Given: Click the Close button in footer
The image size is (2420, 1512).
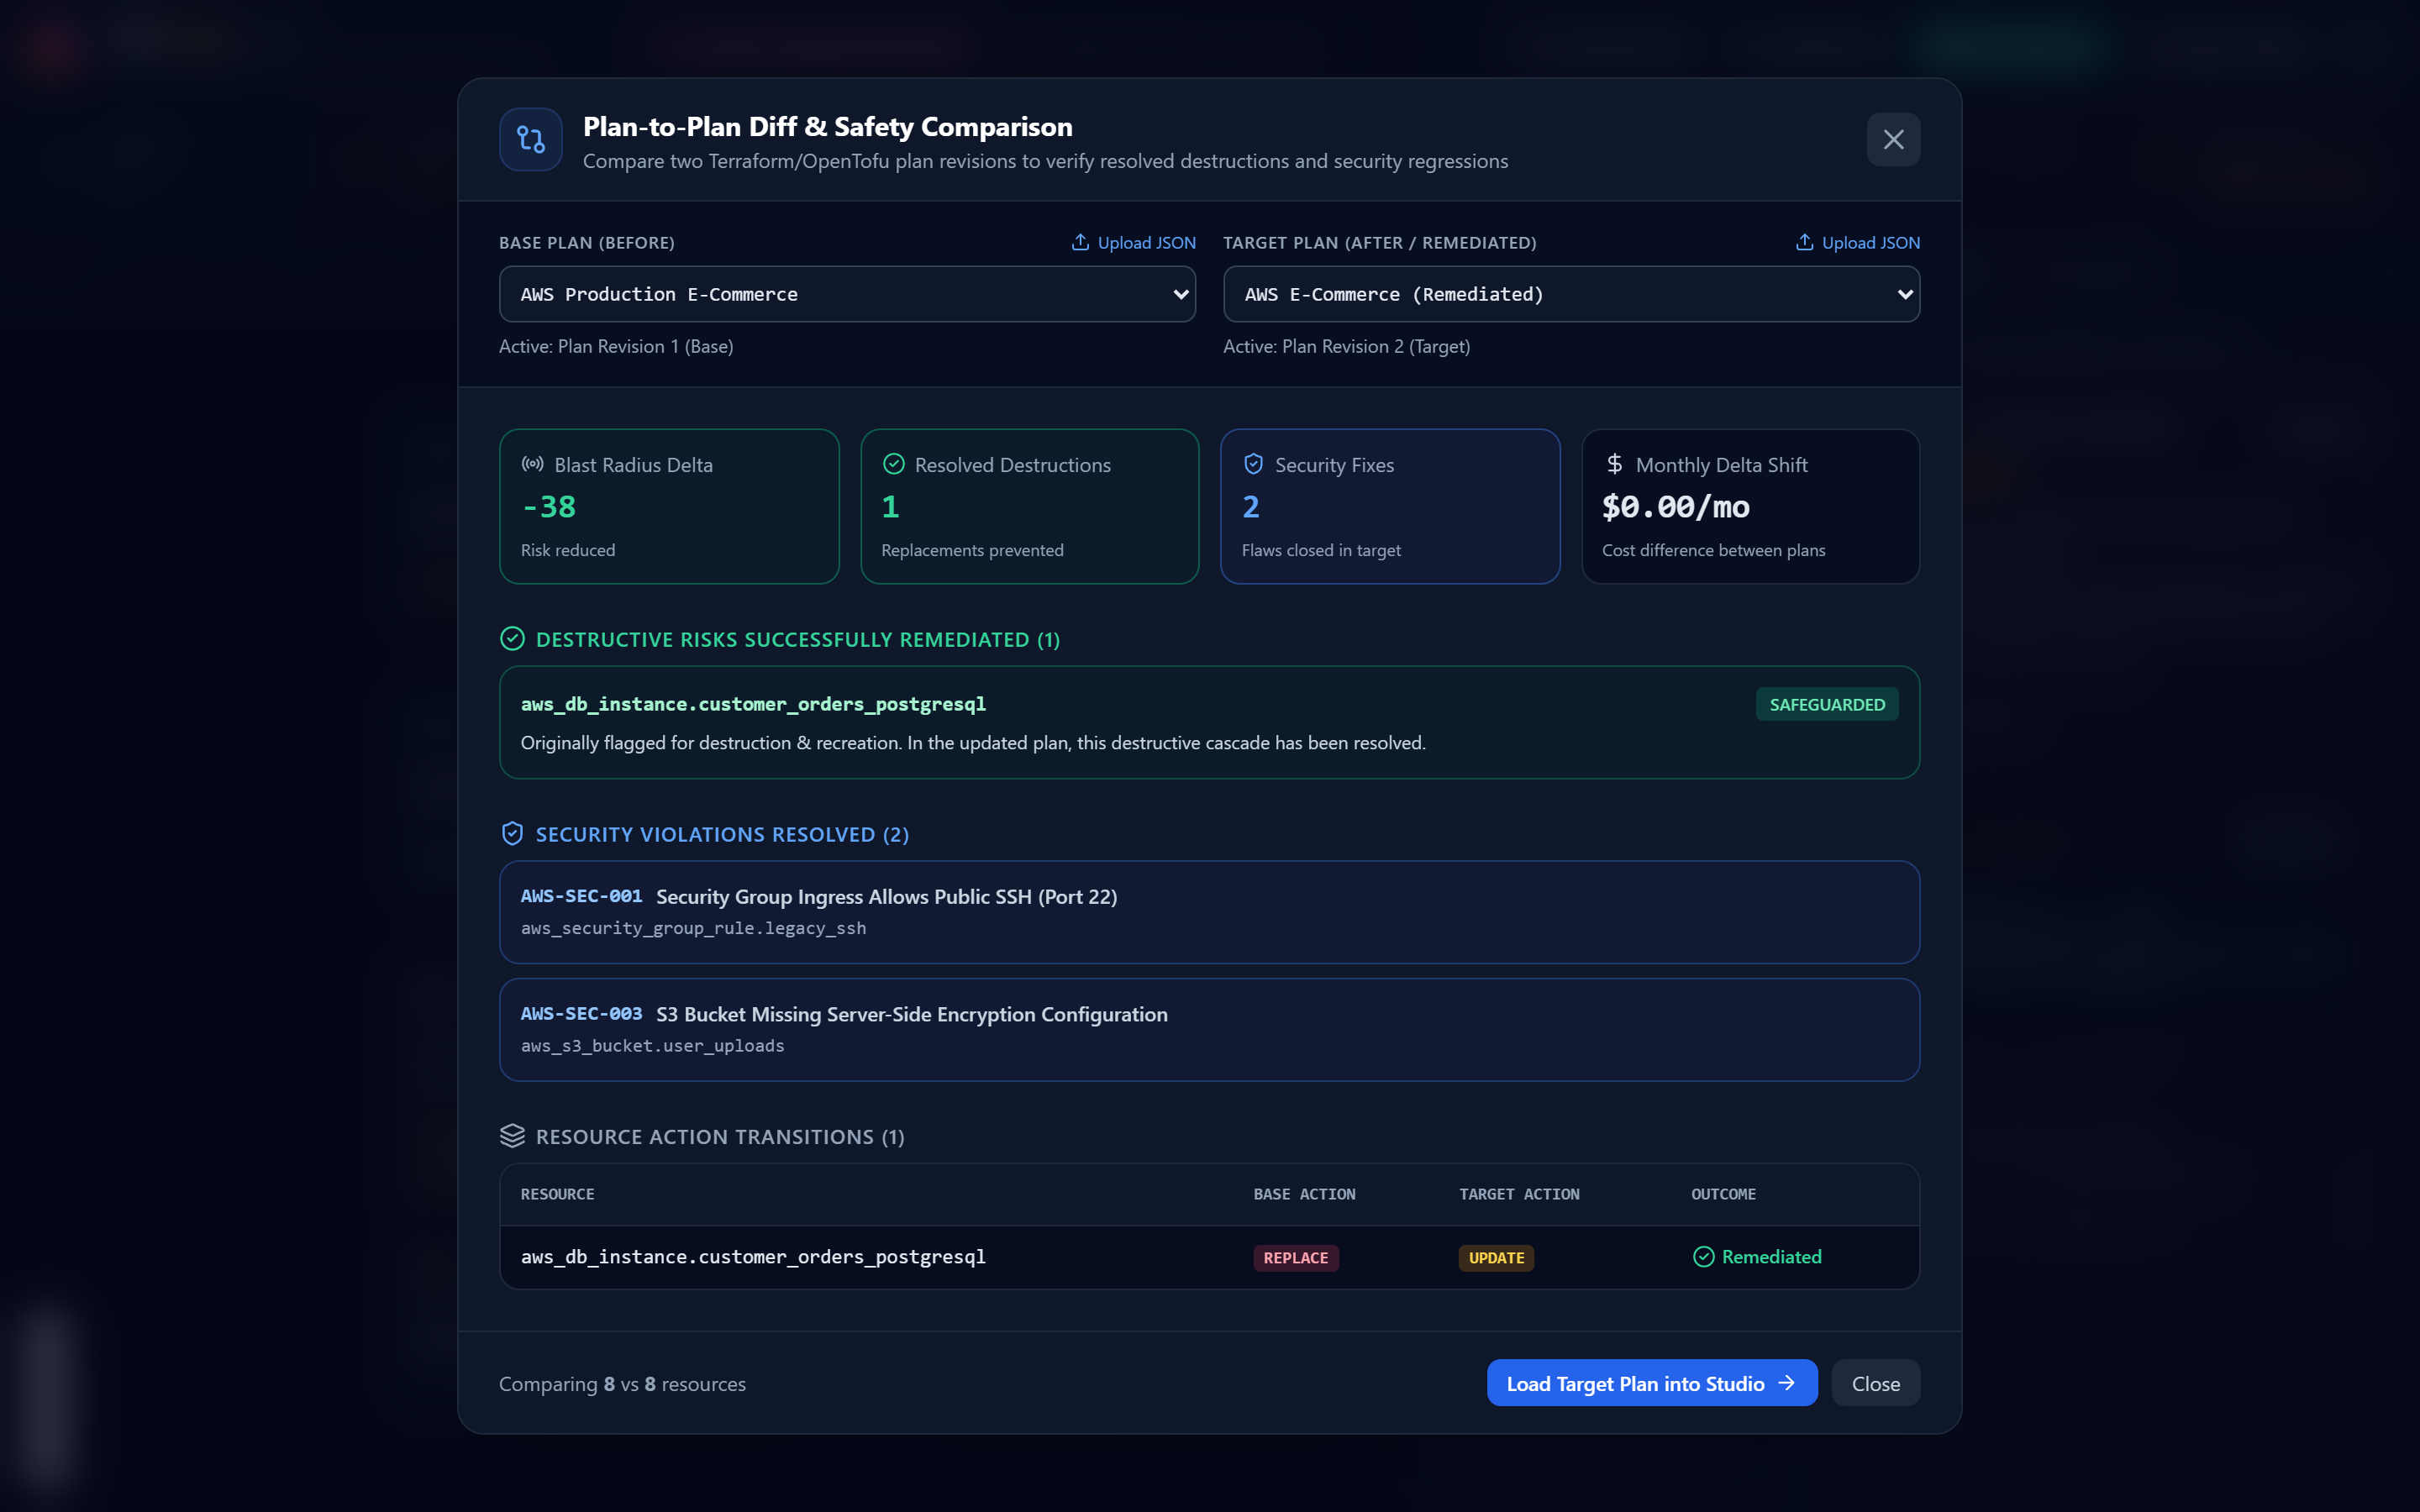Looking at the screenshot, I should (x=1875, y=1383).
